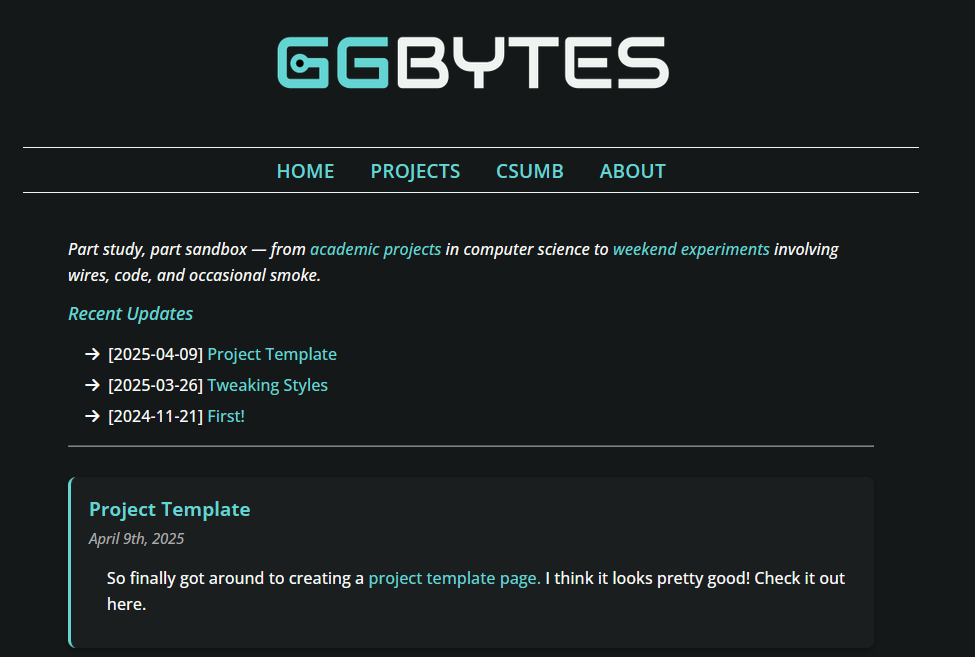Switch to the PROJECTS section
The image size is (975, 657).
pos(415,171)
